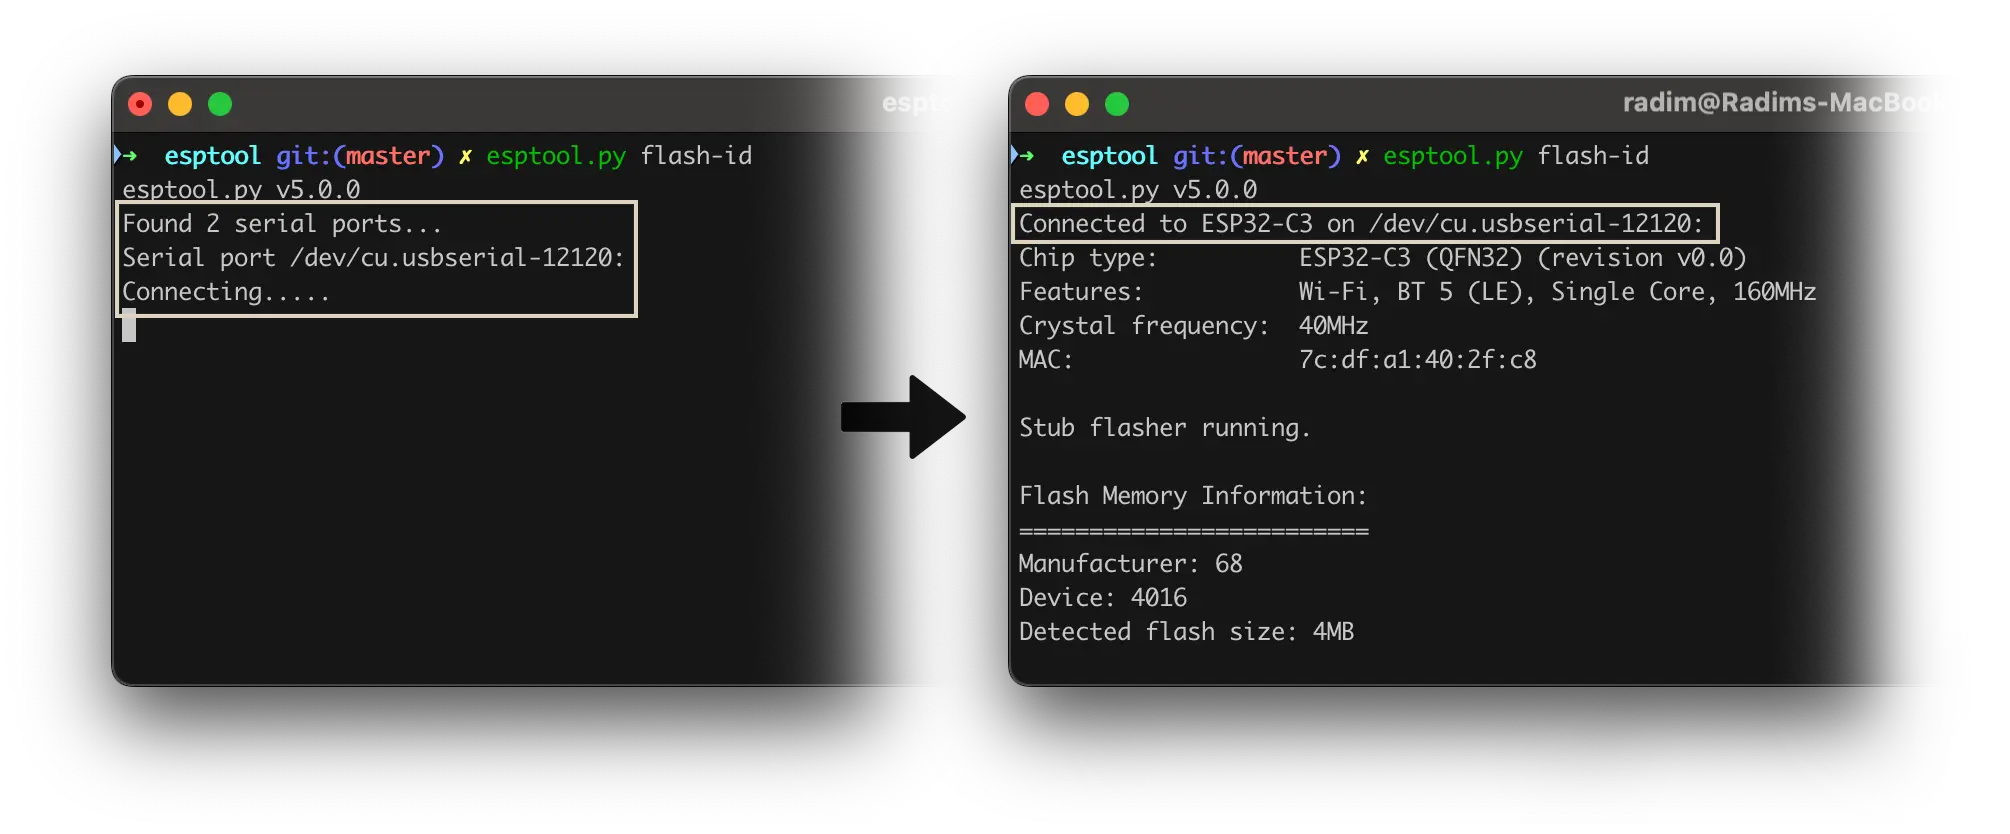2010x834 pixels.
Task: Close the radim@Radims-MacBook terminal window
Action: coord(1037,104)
